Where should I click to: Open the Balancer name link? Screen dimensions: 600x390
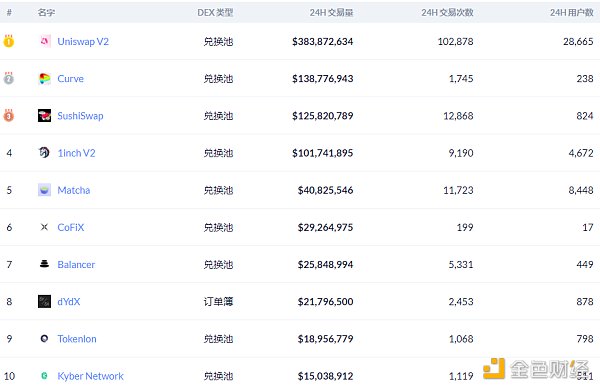point(76,264)
